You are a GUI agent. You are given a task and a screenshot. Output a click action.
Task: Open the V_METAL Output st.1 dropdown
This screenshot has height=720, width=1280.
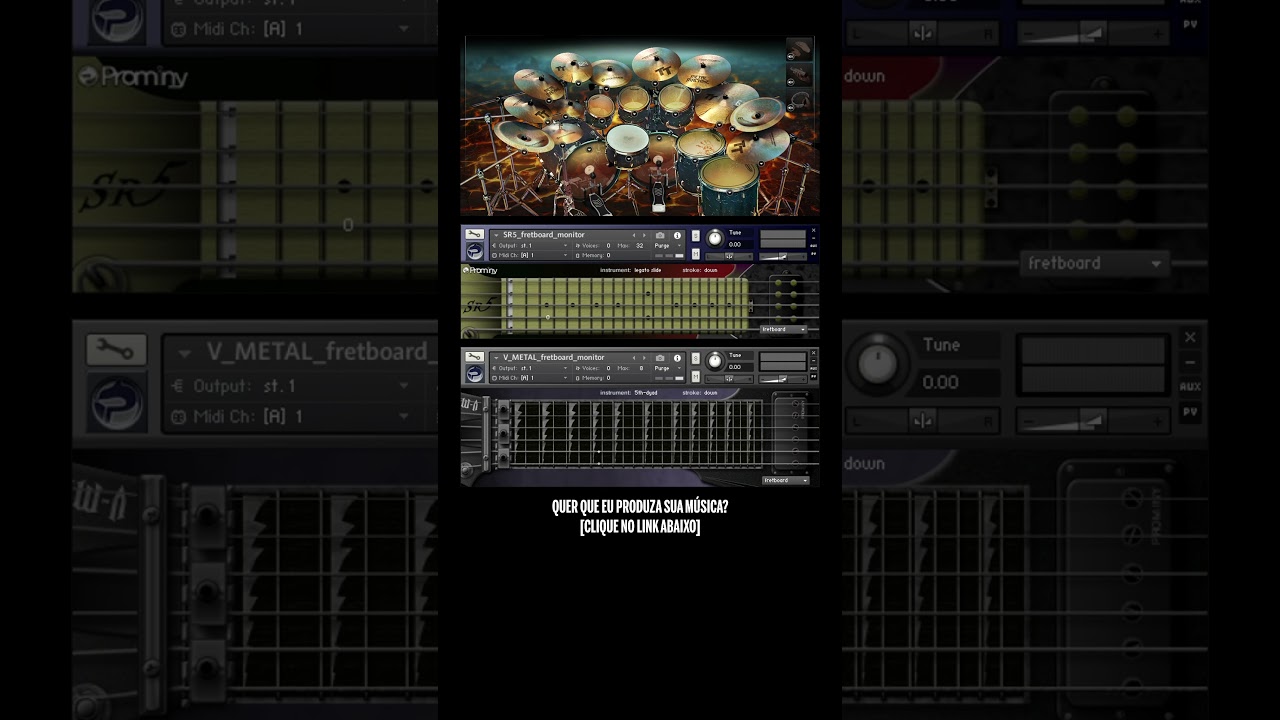pos(530,368)
